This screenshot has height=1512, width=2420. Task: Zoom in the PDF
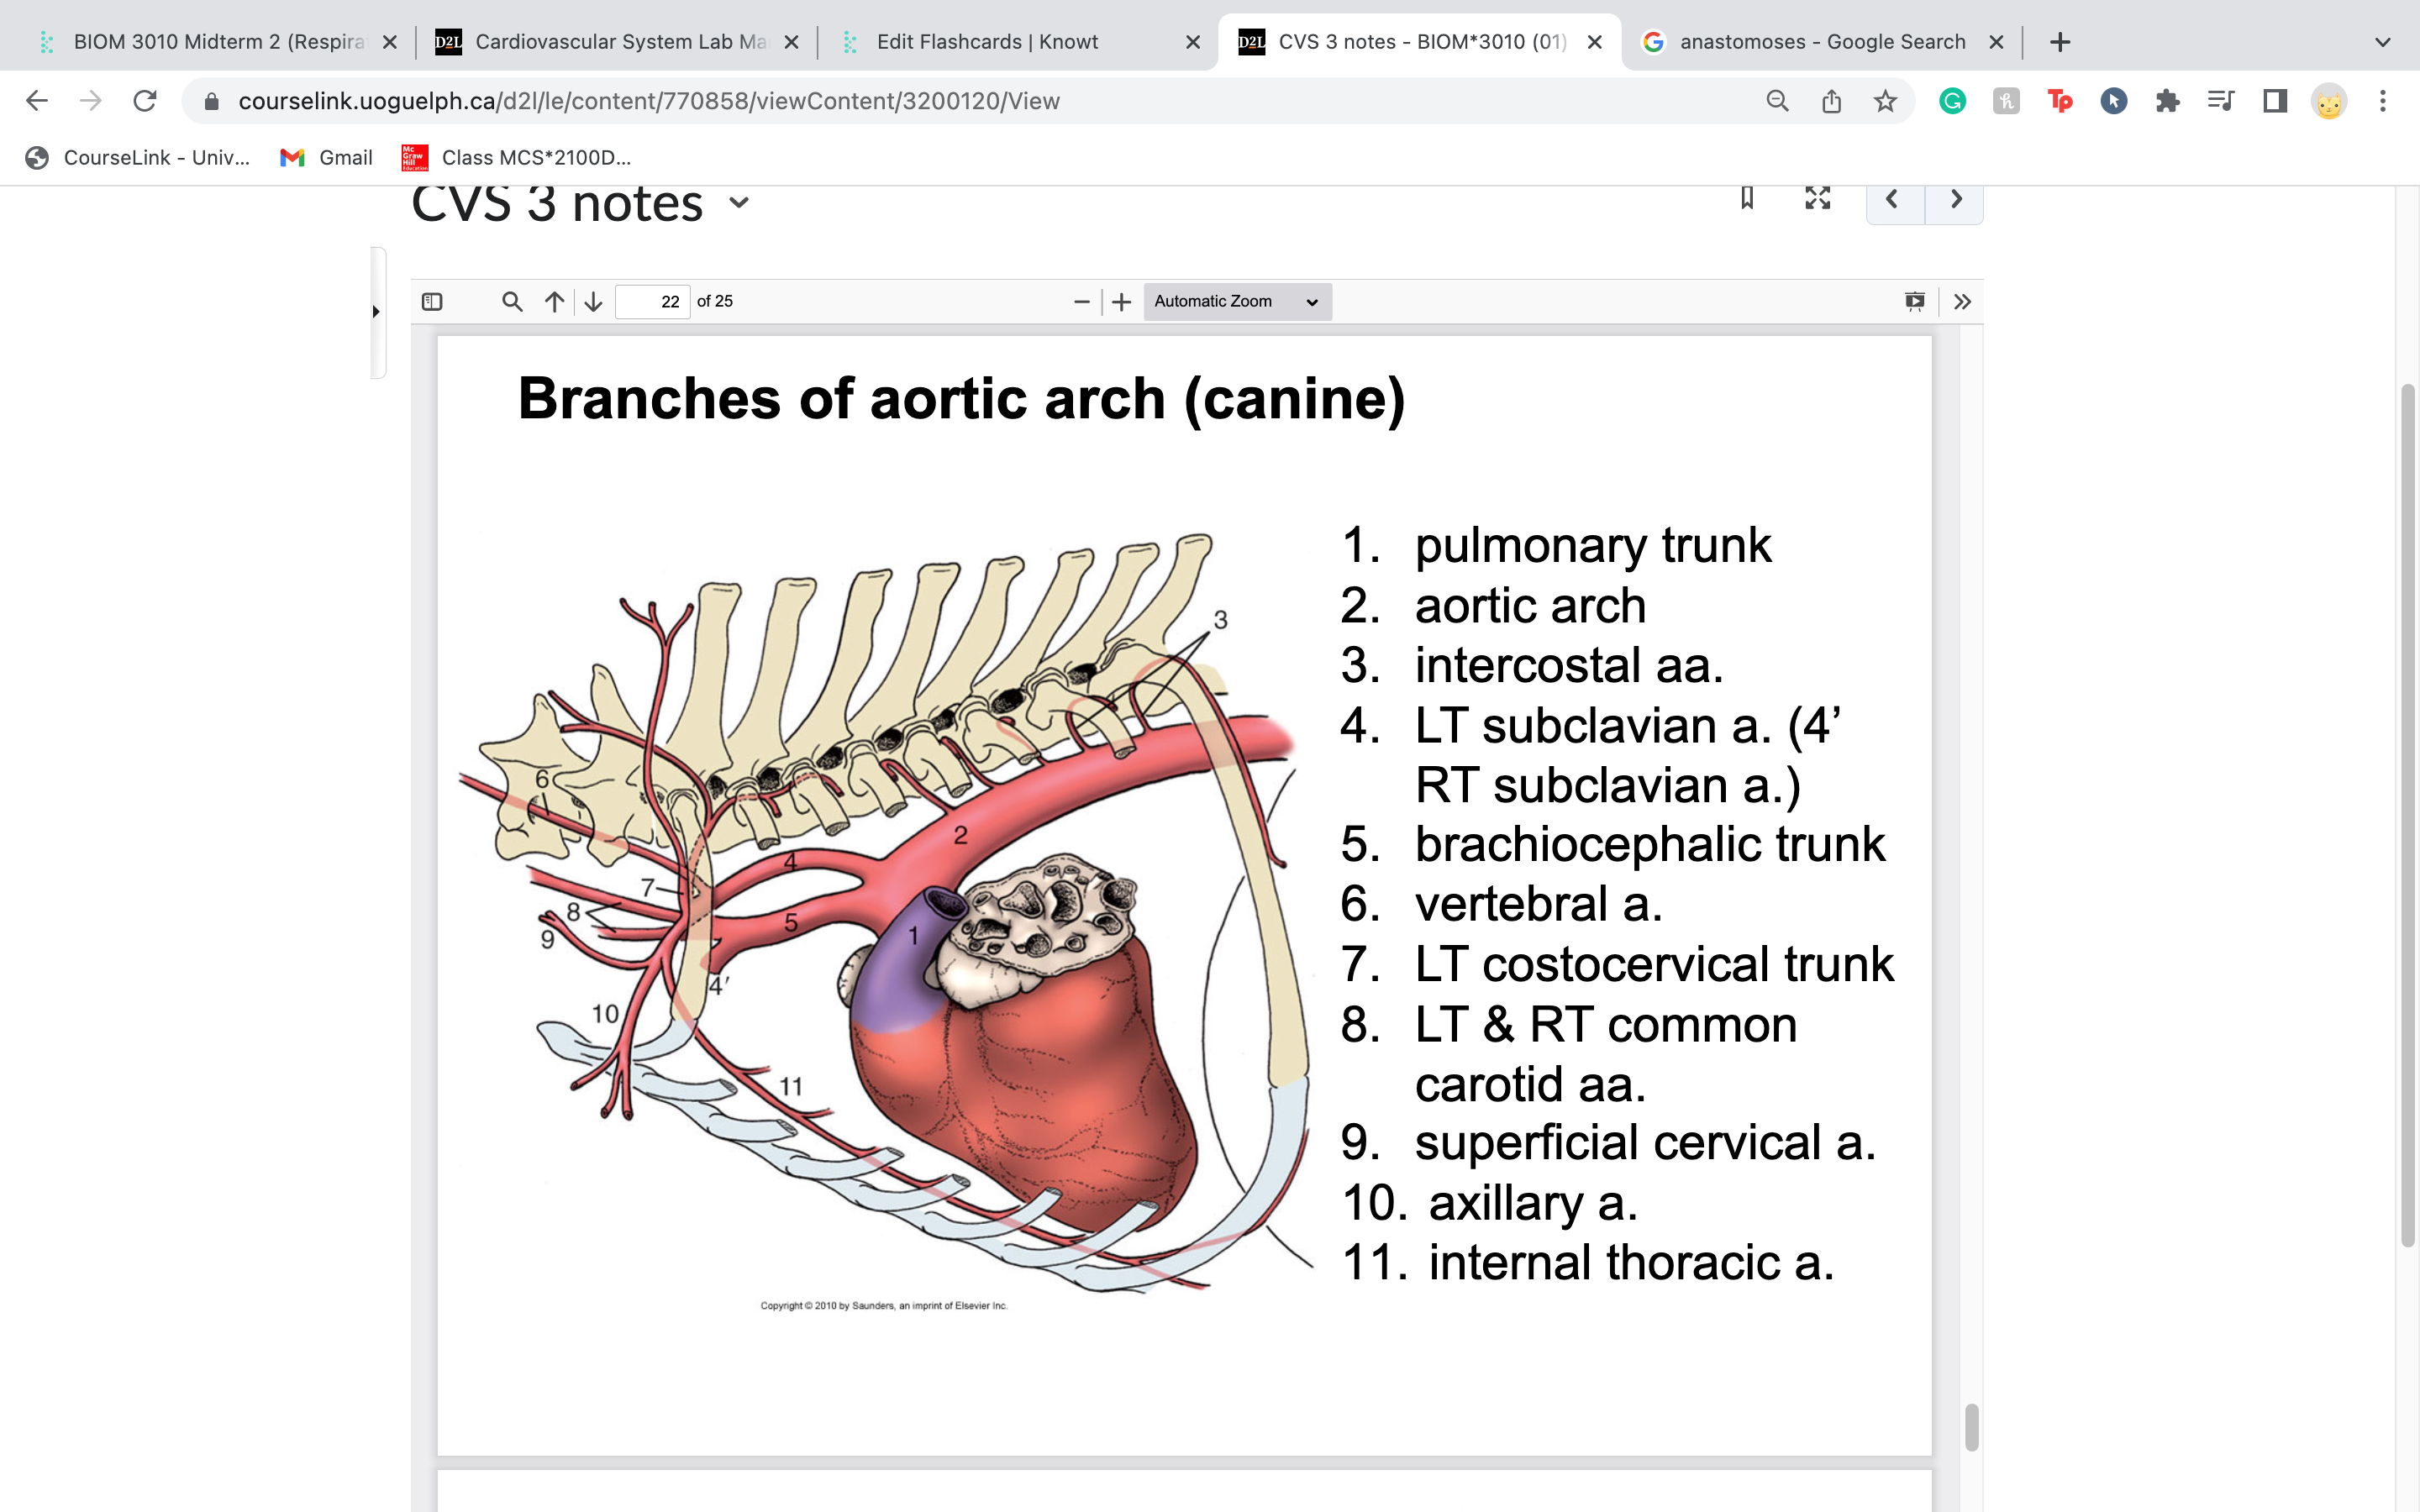1122,301
